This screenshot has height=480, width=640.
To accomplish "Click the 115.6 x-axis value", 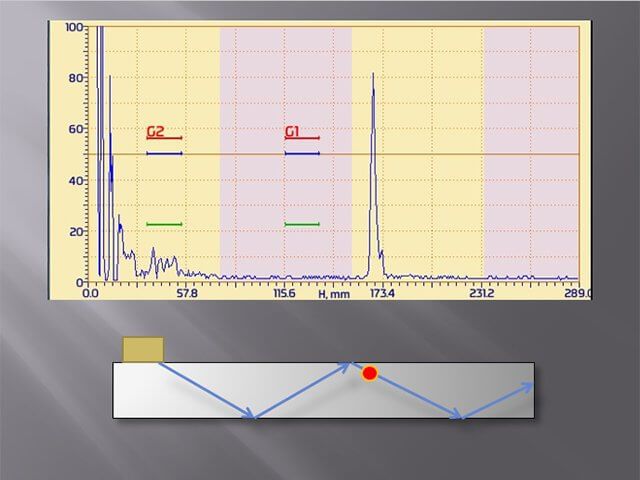I will (x=284, y=294).
